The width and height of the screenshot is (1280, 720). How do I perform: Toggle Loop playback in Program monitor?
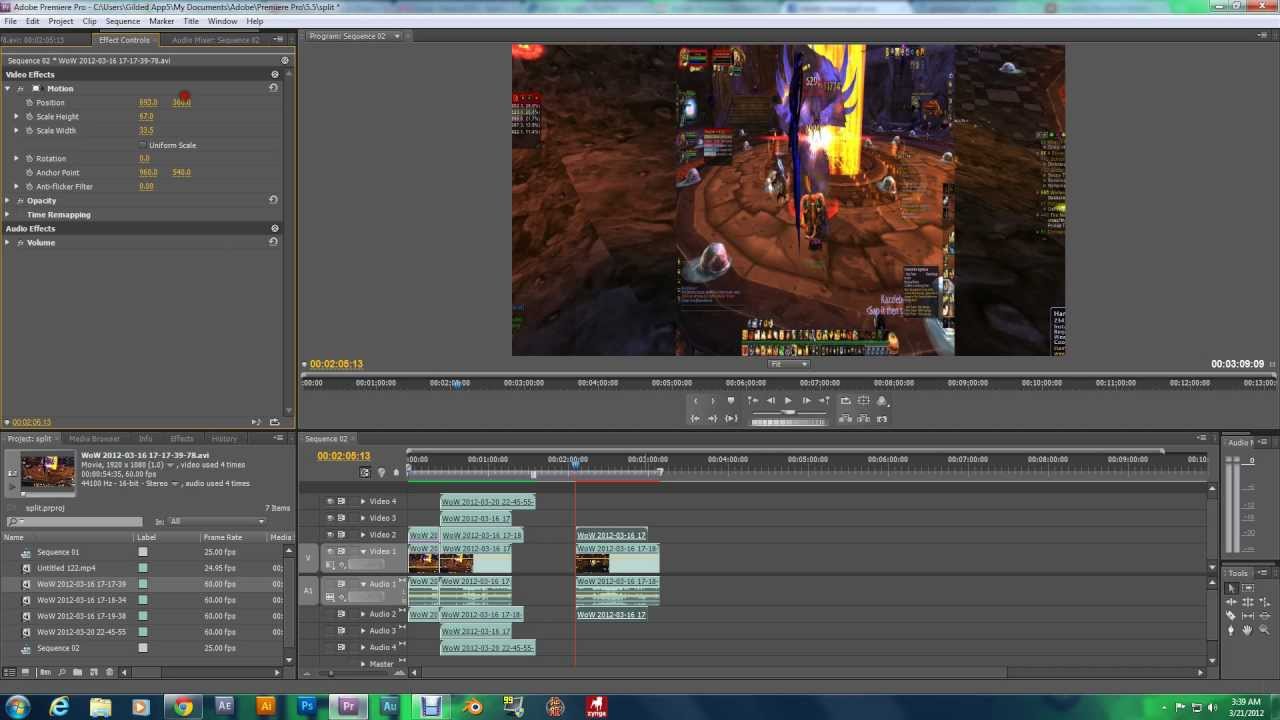click(x=845, y=400)
